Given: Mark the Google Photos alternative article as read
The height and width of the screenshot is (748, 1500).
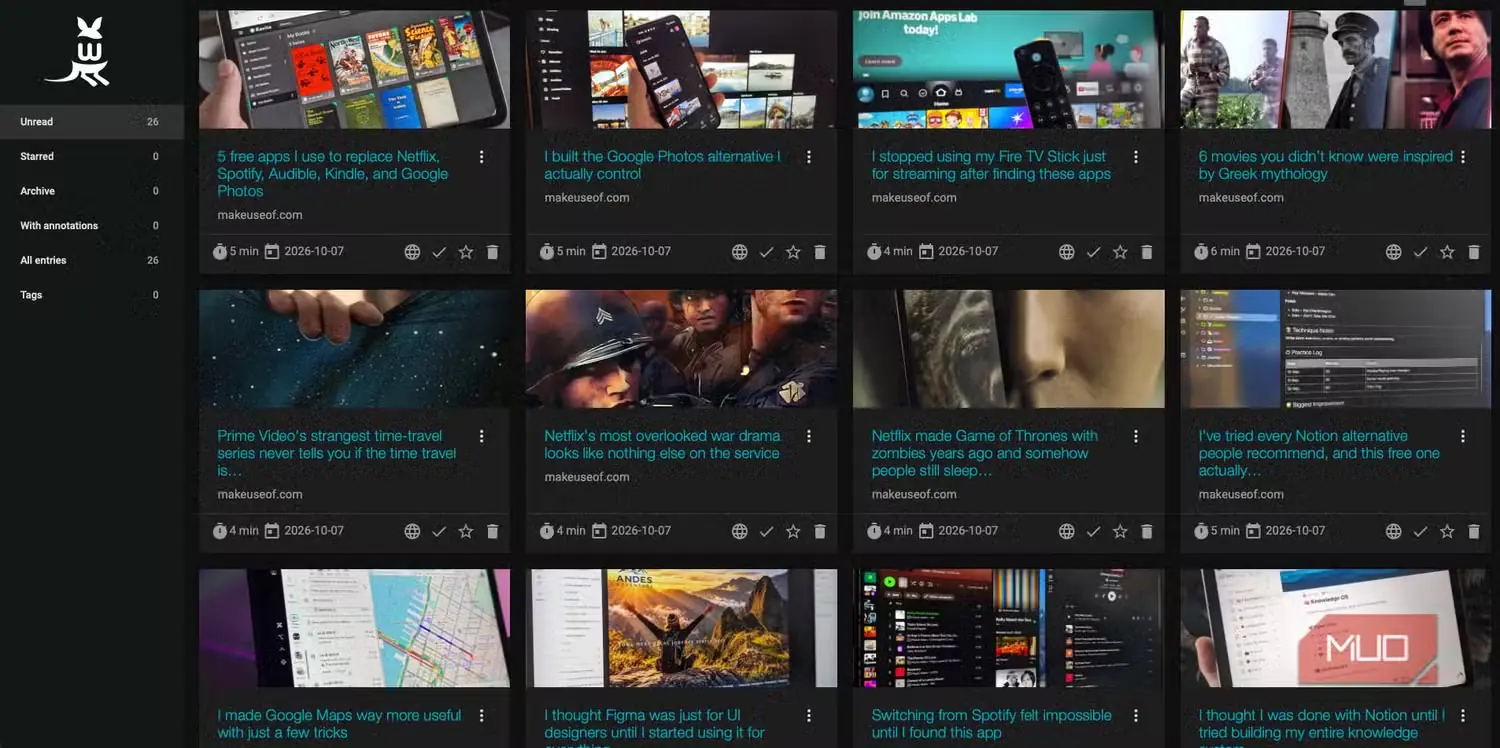Looking at the screenshot, I should (766, 252).
